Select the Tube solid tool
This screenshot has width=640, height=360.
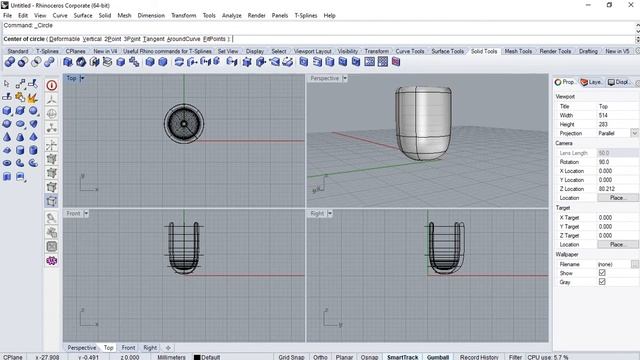(33, 150)
